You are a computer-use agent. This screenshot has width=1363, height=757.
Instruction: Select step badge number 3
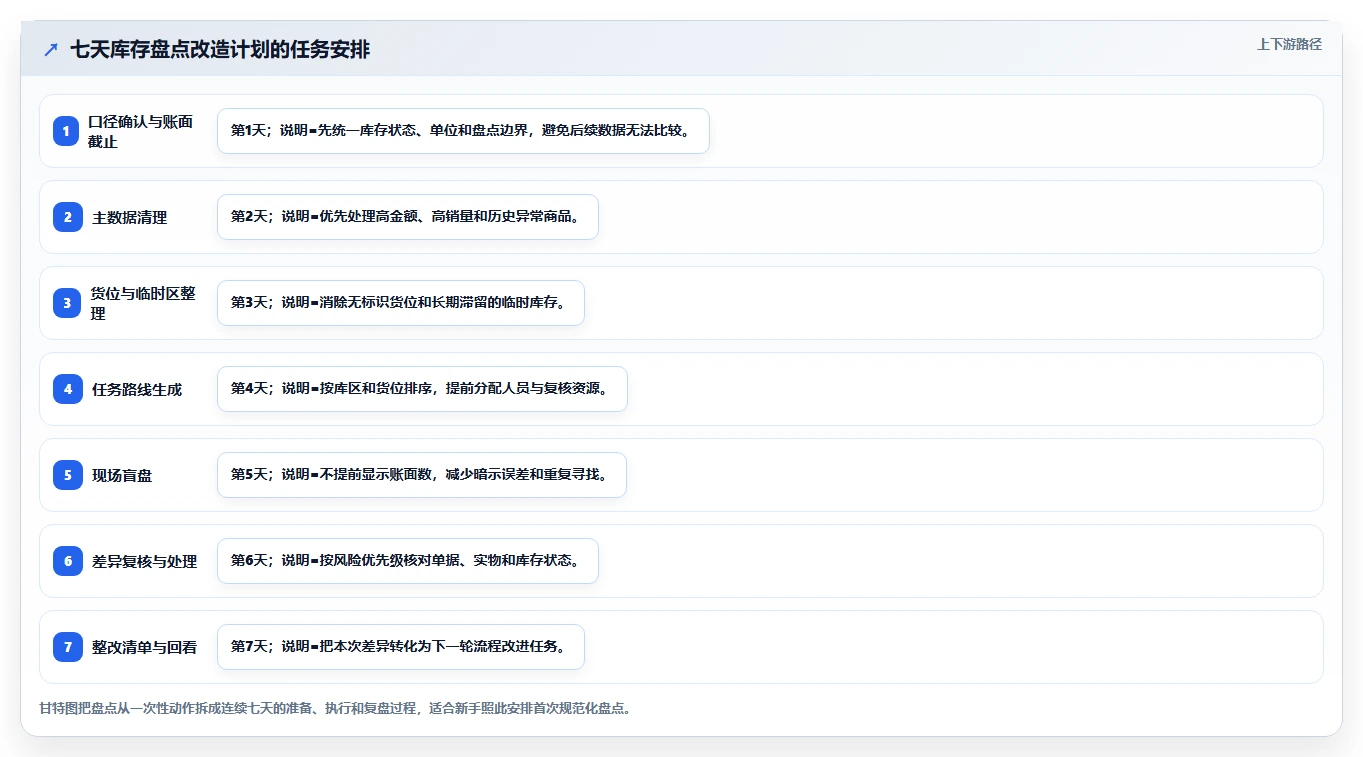[x=67, y=303]
